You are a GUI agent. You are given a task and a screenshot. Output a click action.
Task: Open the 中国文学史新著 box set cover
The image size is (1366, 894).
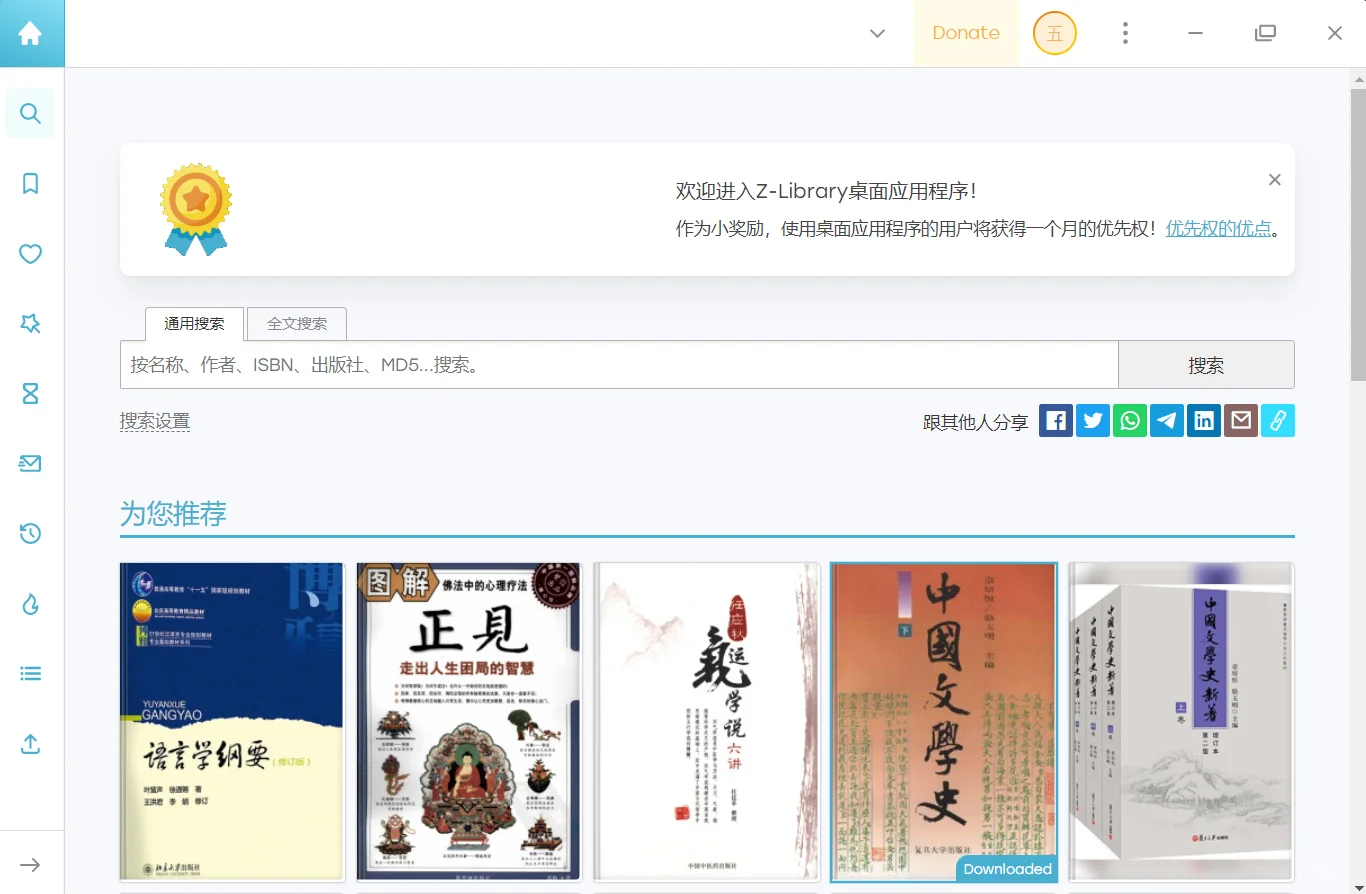1181,722
